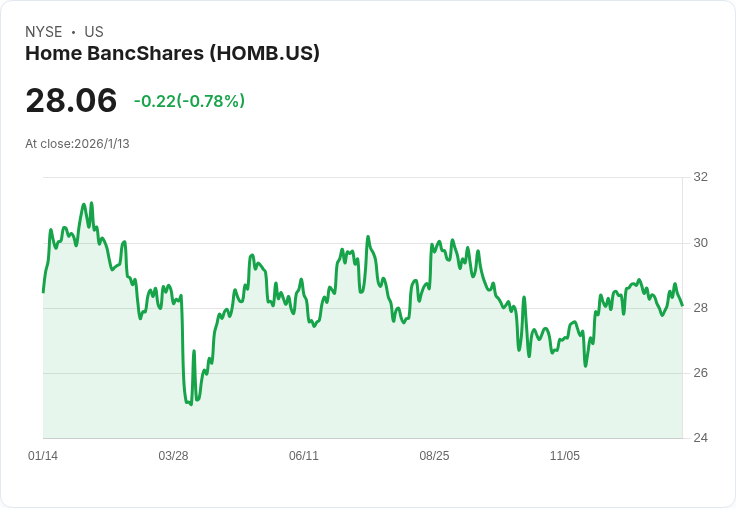
Task: Click the 26 y-axis price label
Action: pyautogui.click(x=700, y=373)
